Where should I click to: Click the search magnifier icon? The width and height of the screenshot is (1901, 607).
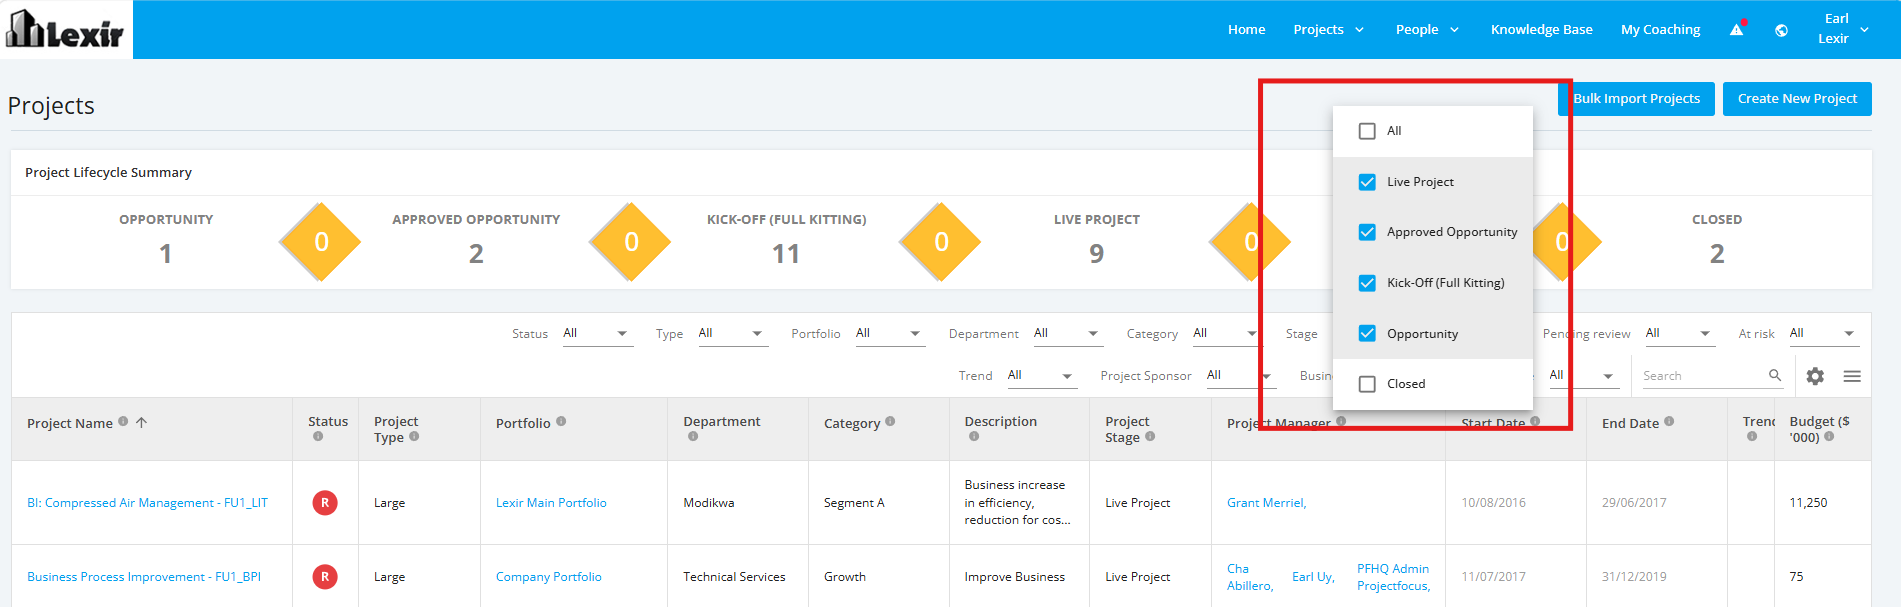(1775, 375)
